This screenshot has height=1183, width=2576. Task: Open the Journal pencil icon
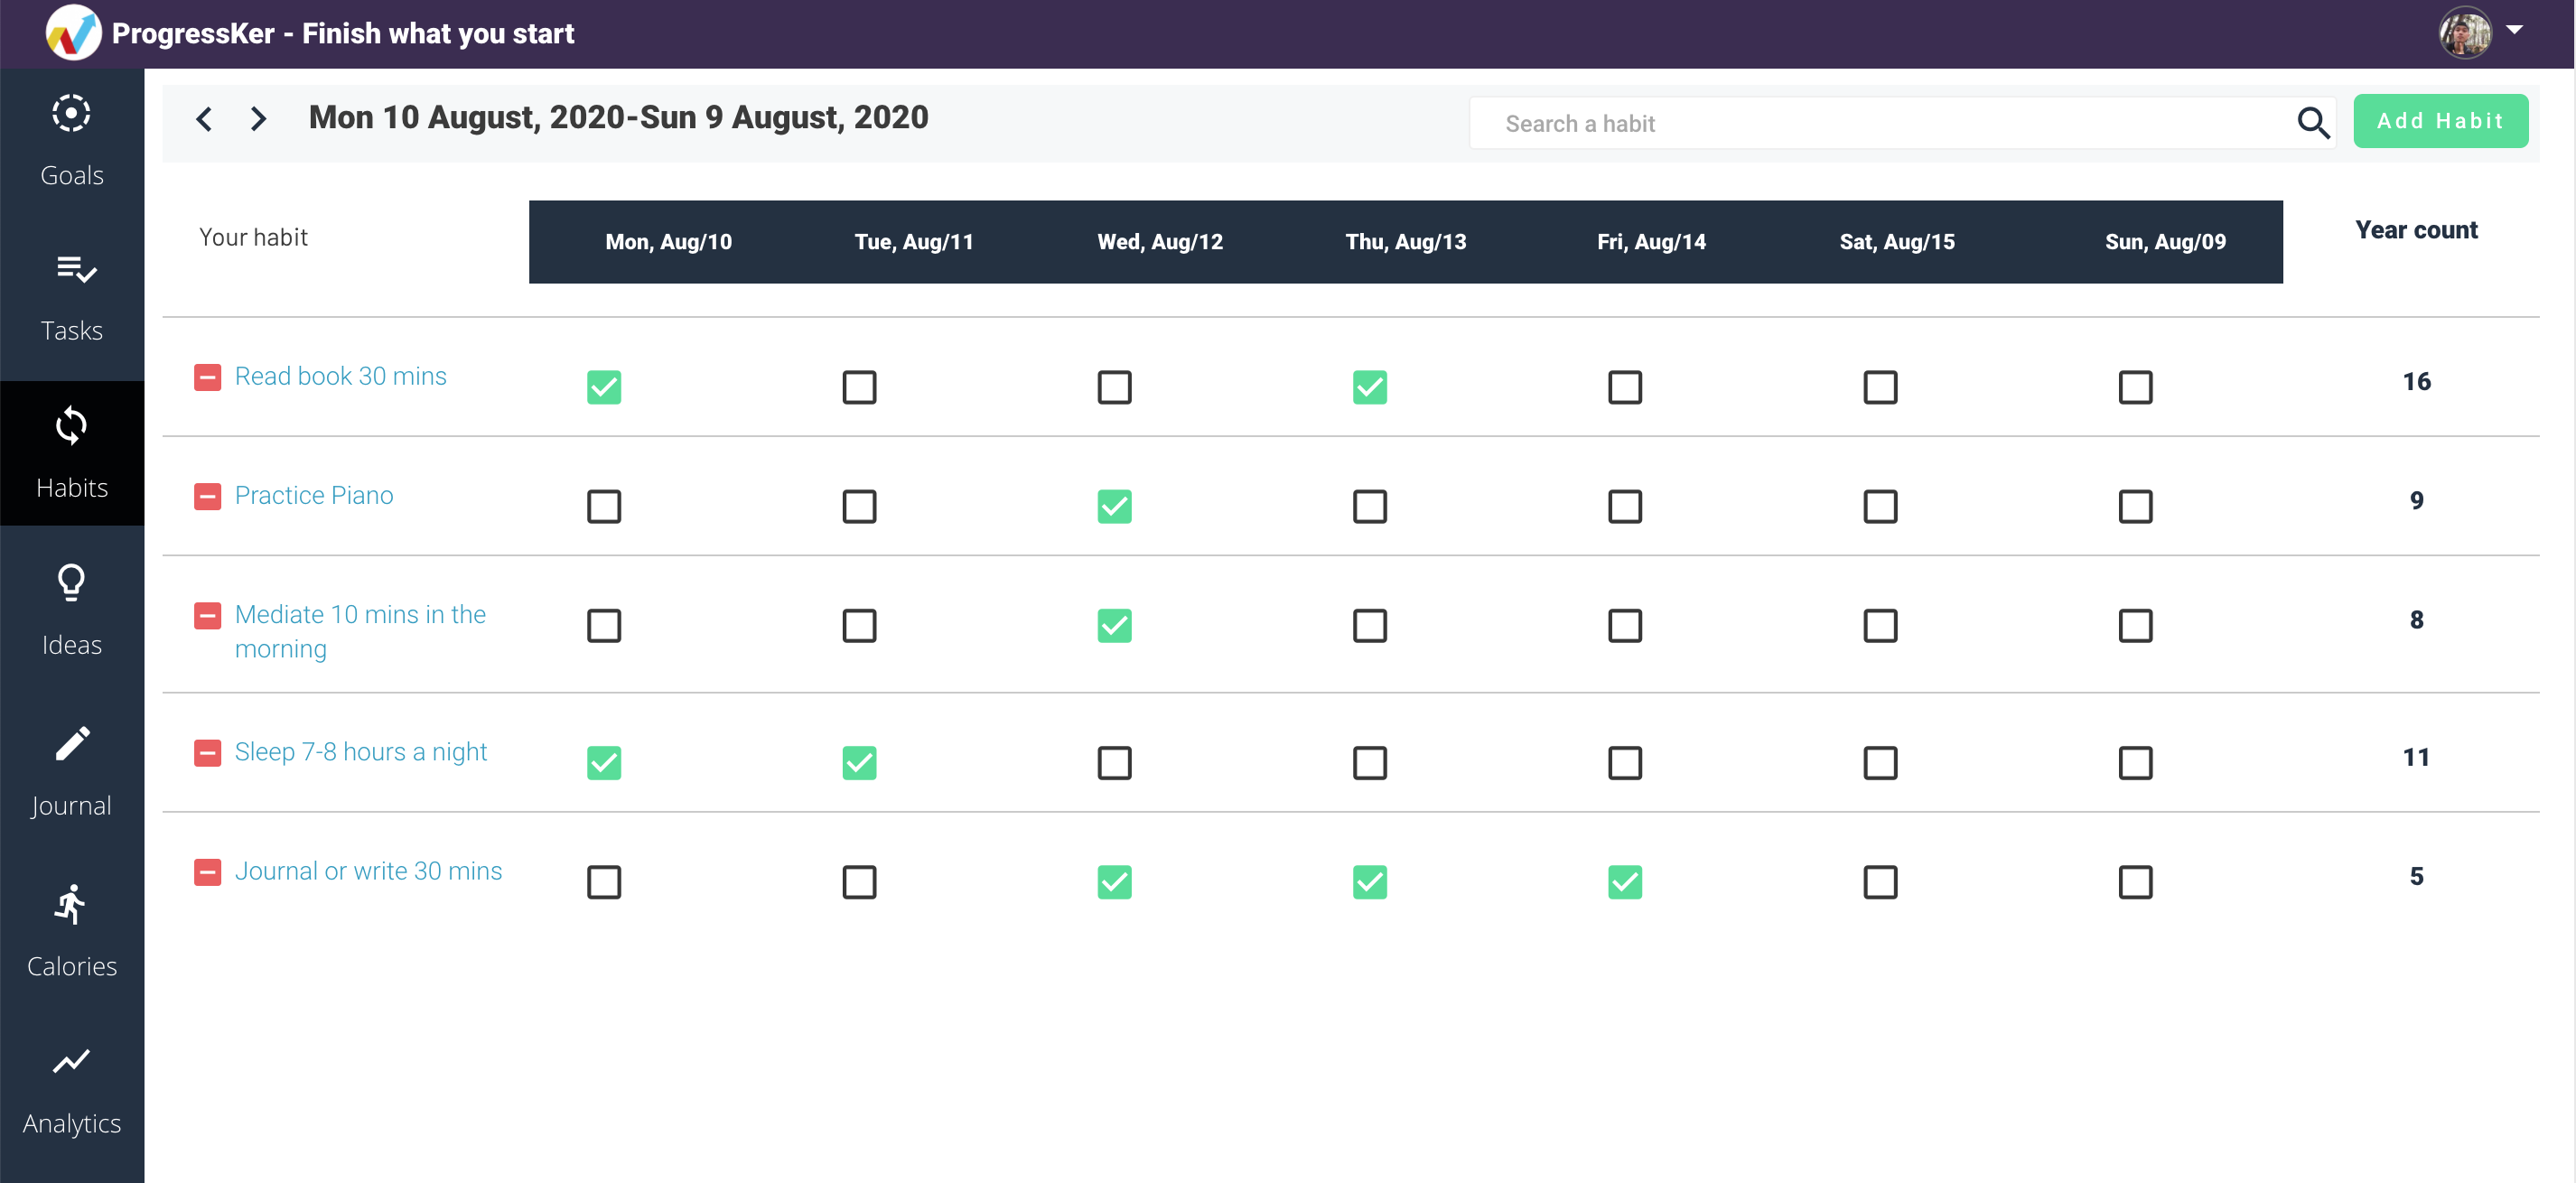[x=71, y=744]
